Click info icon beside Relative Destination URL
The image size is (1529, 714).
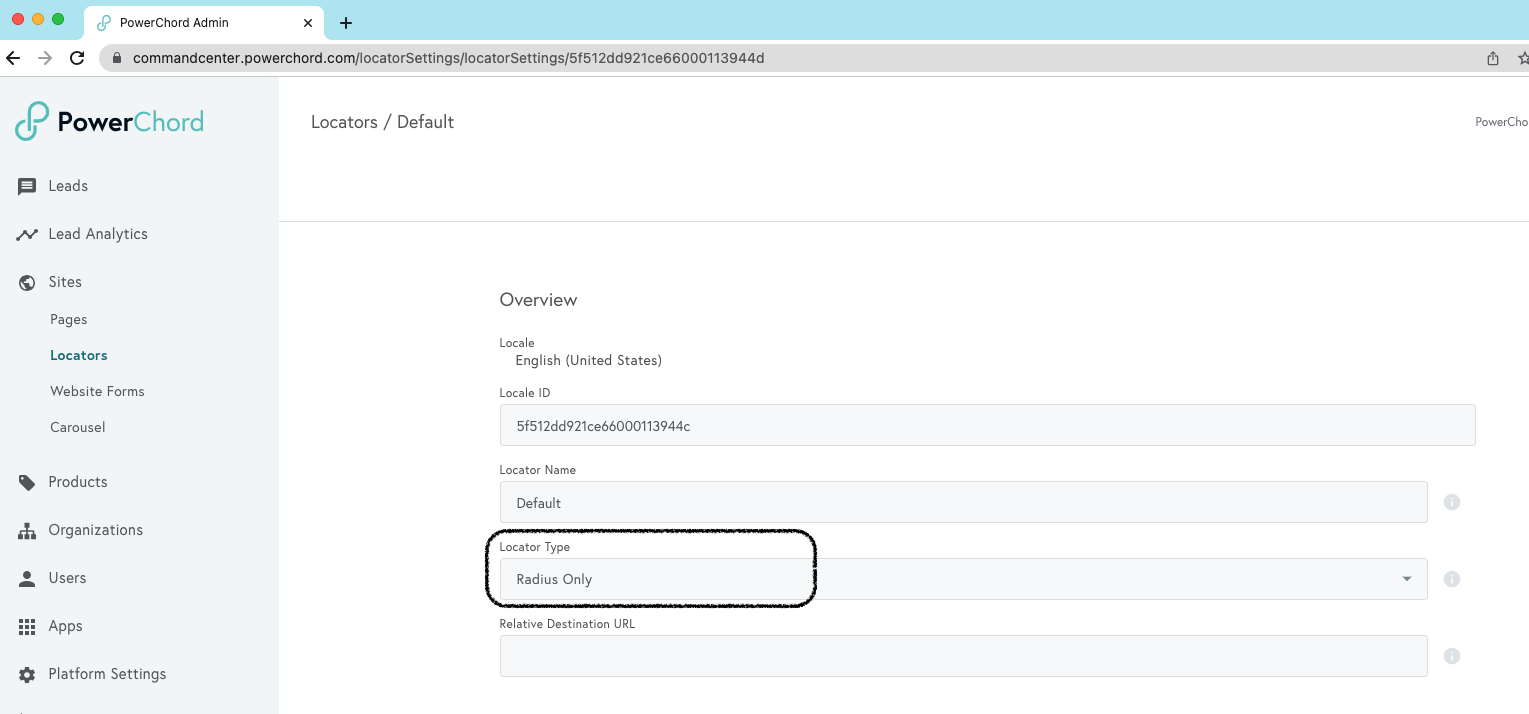1452,656
